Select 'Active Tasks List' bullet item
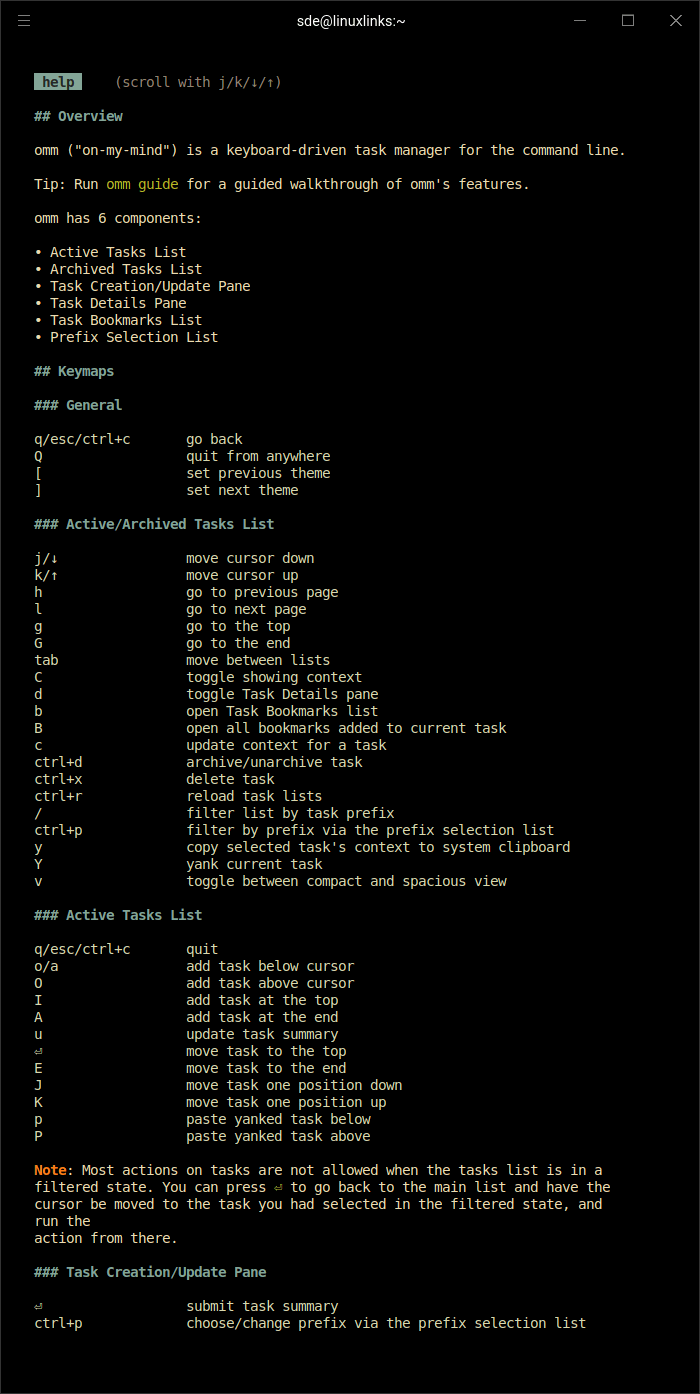 pos(117,252)
